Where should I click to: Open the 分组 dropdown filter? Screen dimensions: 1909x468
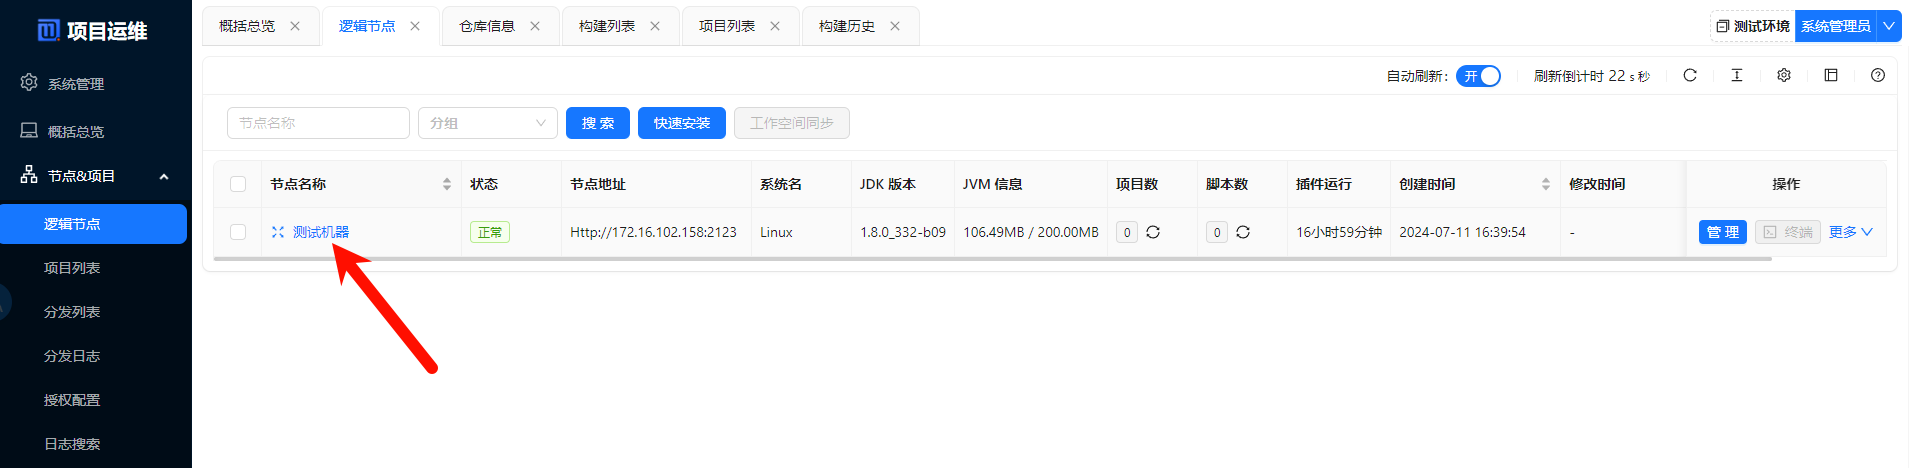pos(487,123)
